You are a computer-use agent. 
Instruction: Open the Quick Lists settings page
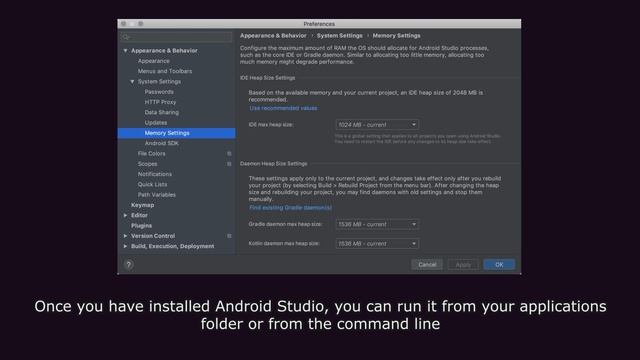click(x=152, y=184)
